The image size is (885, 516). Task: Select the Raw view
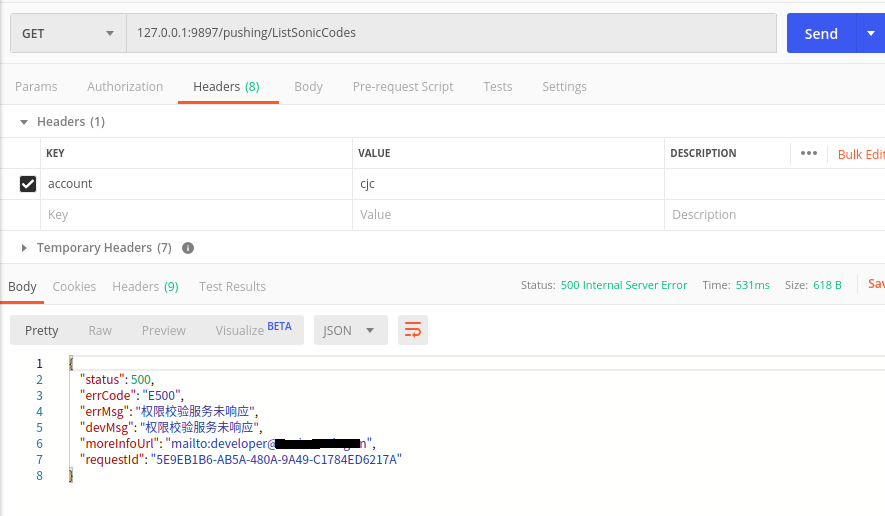point(100,330)
